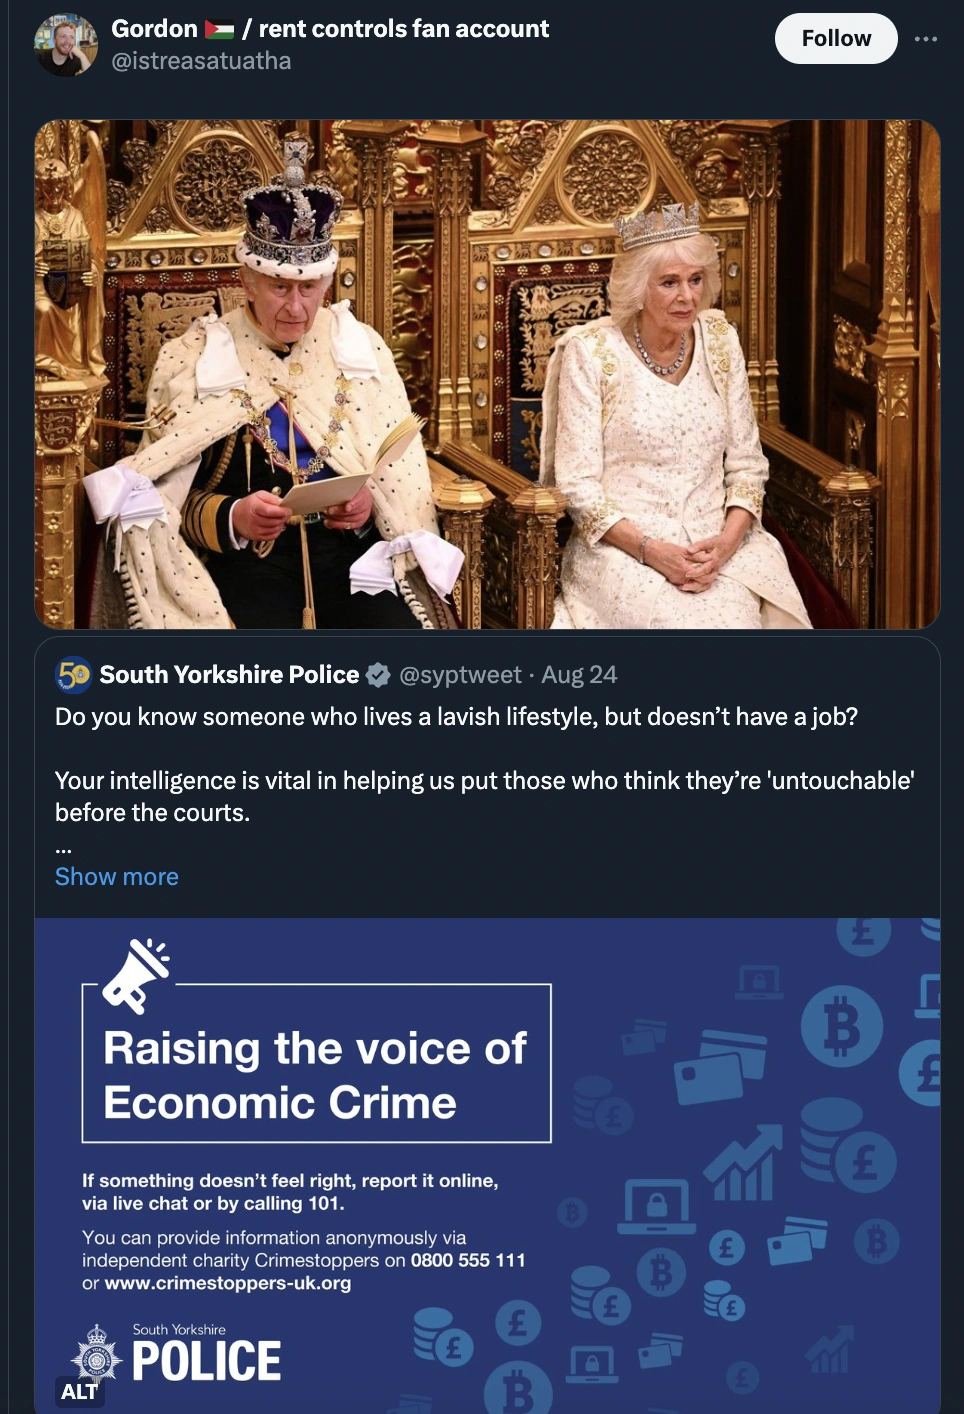
Task: Click the police crest logo
Action: (x=97, y=1358)
